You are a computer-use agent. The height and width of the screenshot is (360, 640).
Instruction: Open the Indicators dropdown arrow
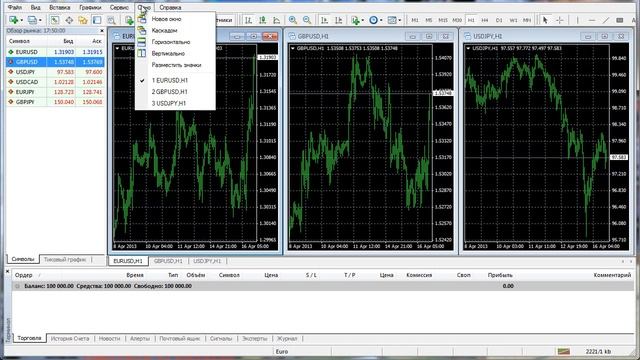pos(363,20)
